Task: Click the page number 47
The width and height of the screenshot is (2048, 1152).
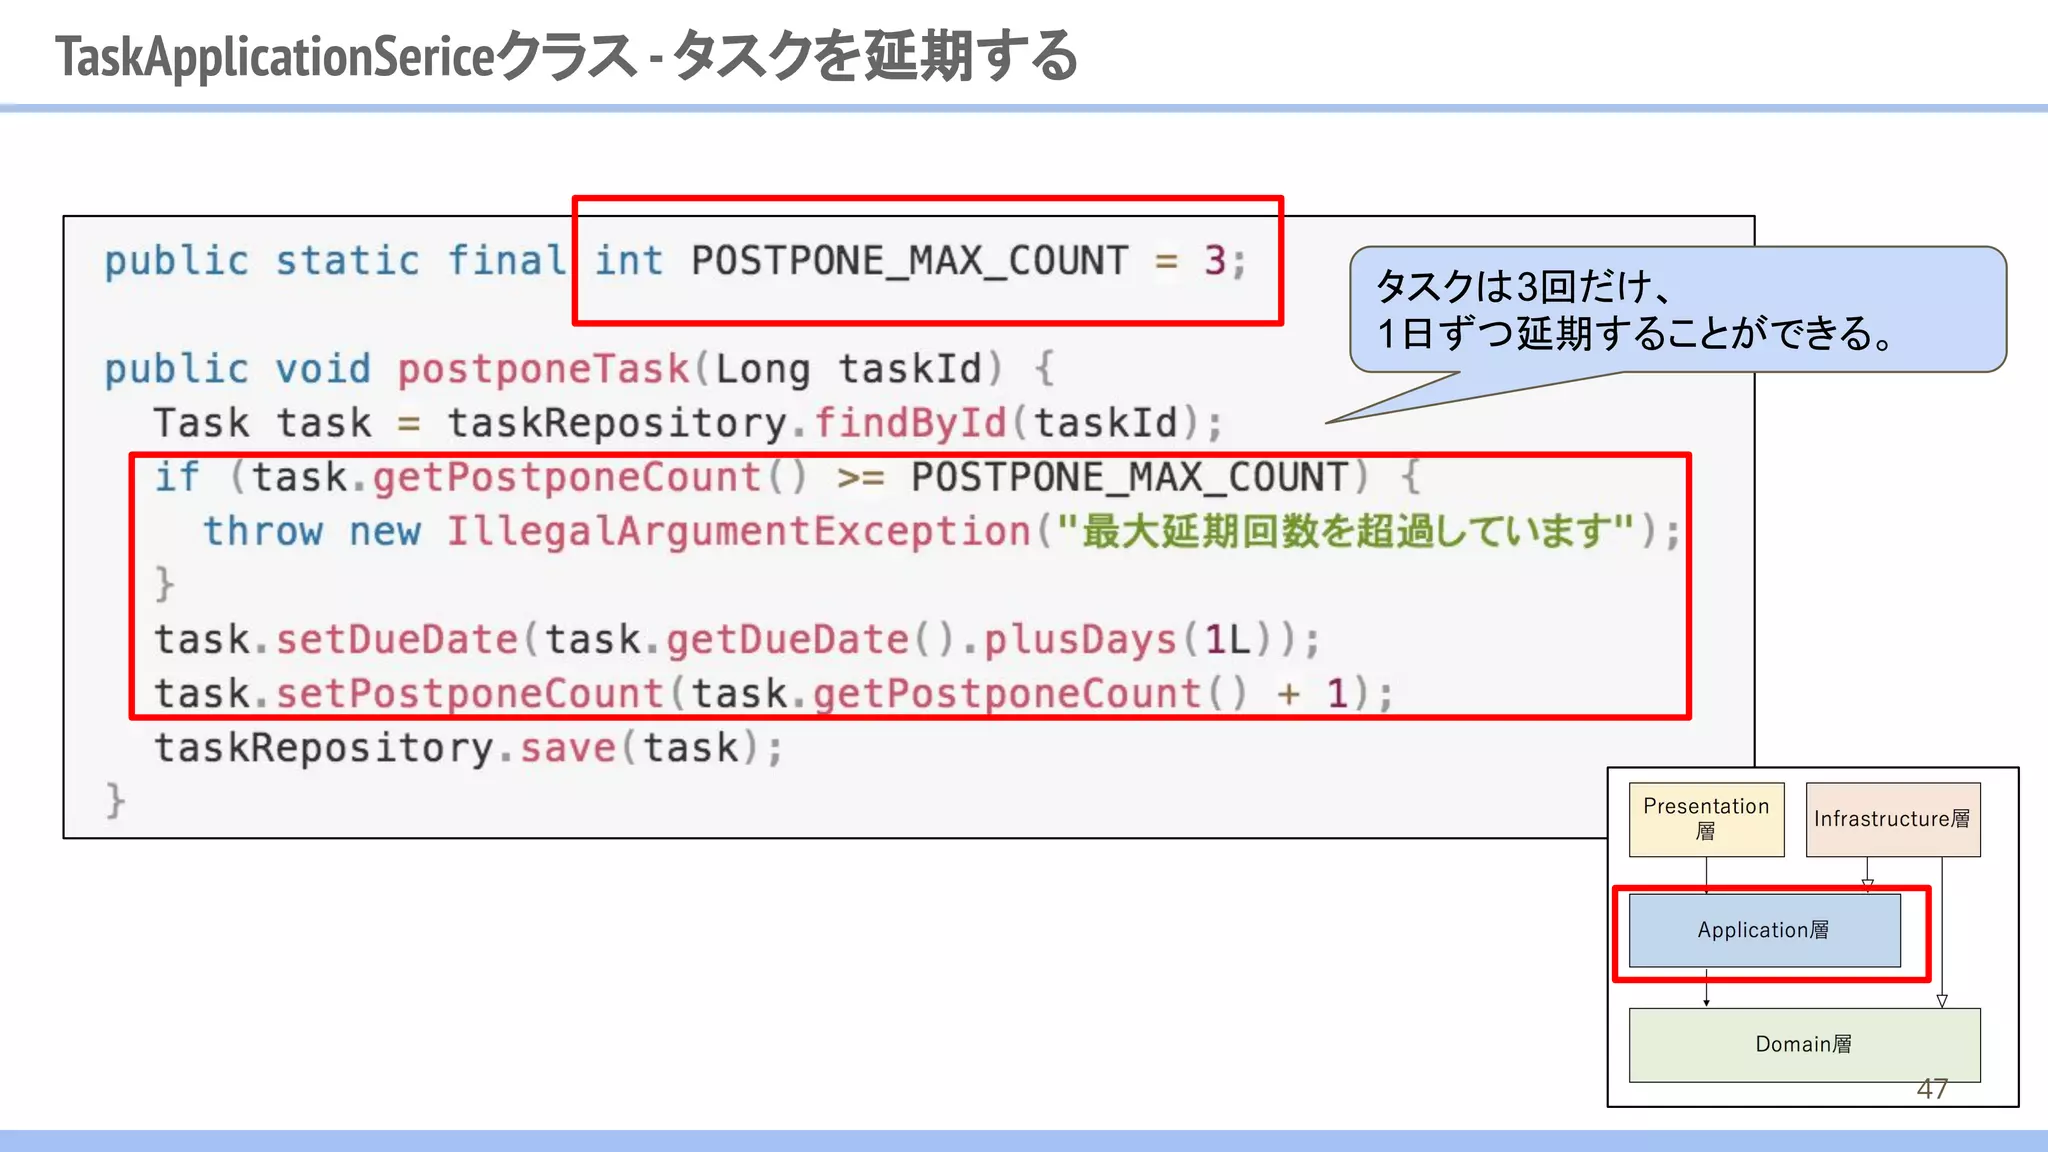Action: tap(1932, 1088)
